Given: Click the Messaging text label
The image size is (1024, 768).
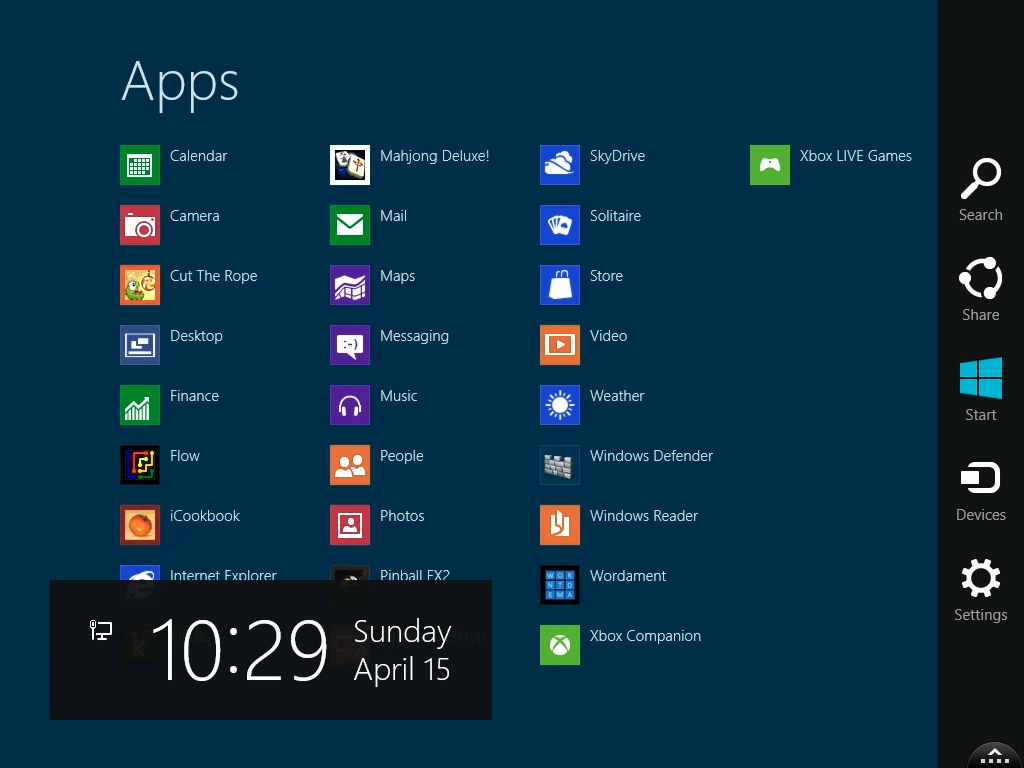Looking at the screenshot, I should click(x=414, y=336).
